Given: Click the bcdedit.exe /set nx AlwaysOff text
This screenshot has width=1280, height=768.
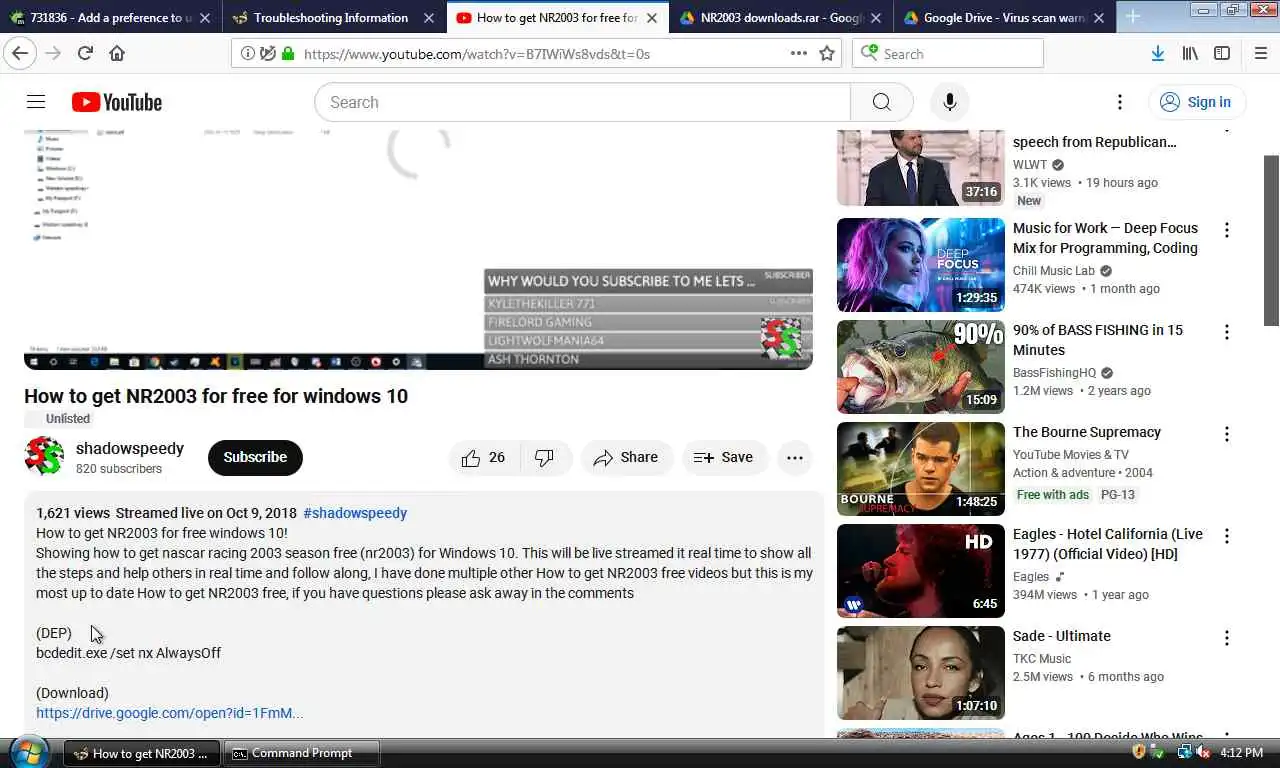Looking at the screenshot, I should pyautogui.click(x=128, y=653).
